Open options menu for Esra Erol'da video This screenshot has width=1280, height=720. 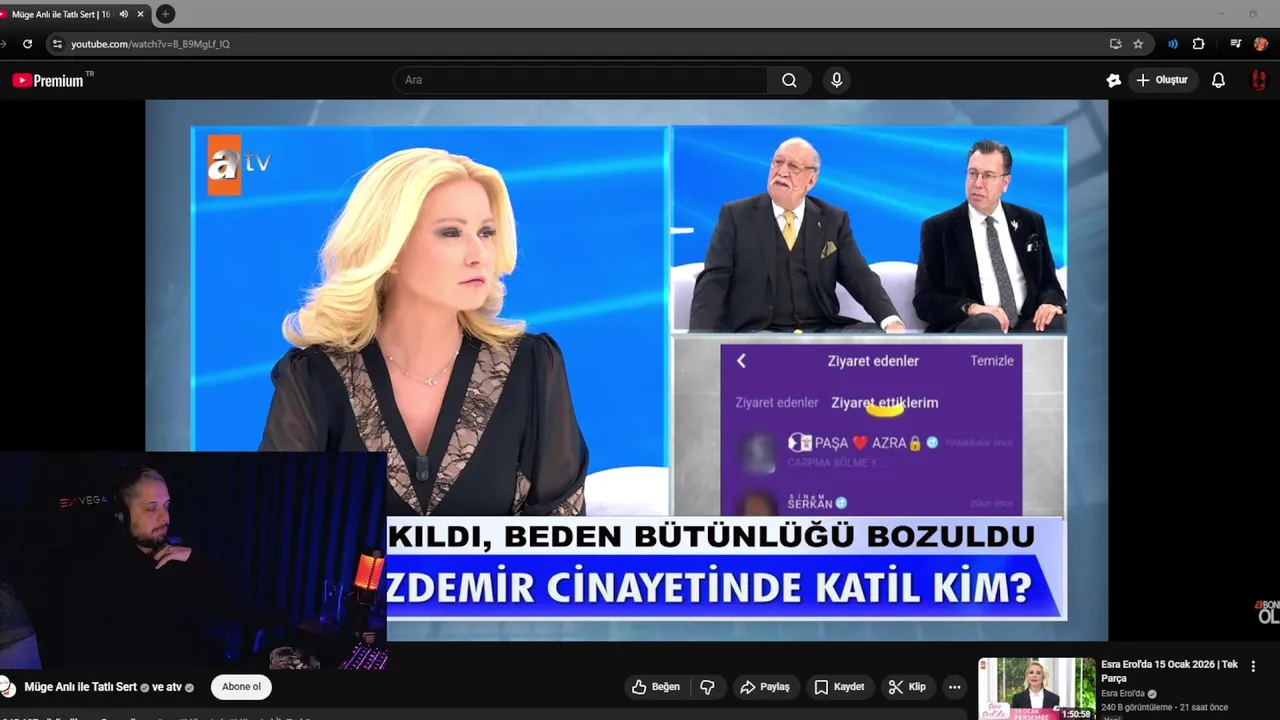pos(1253,666)
